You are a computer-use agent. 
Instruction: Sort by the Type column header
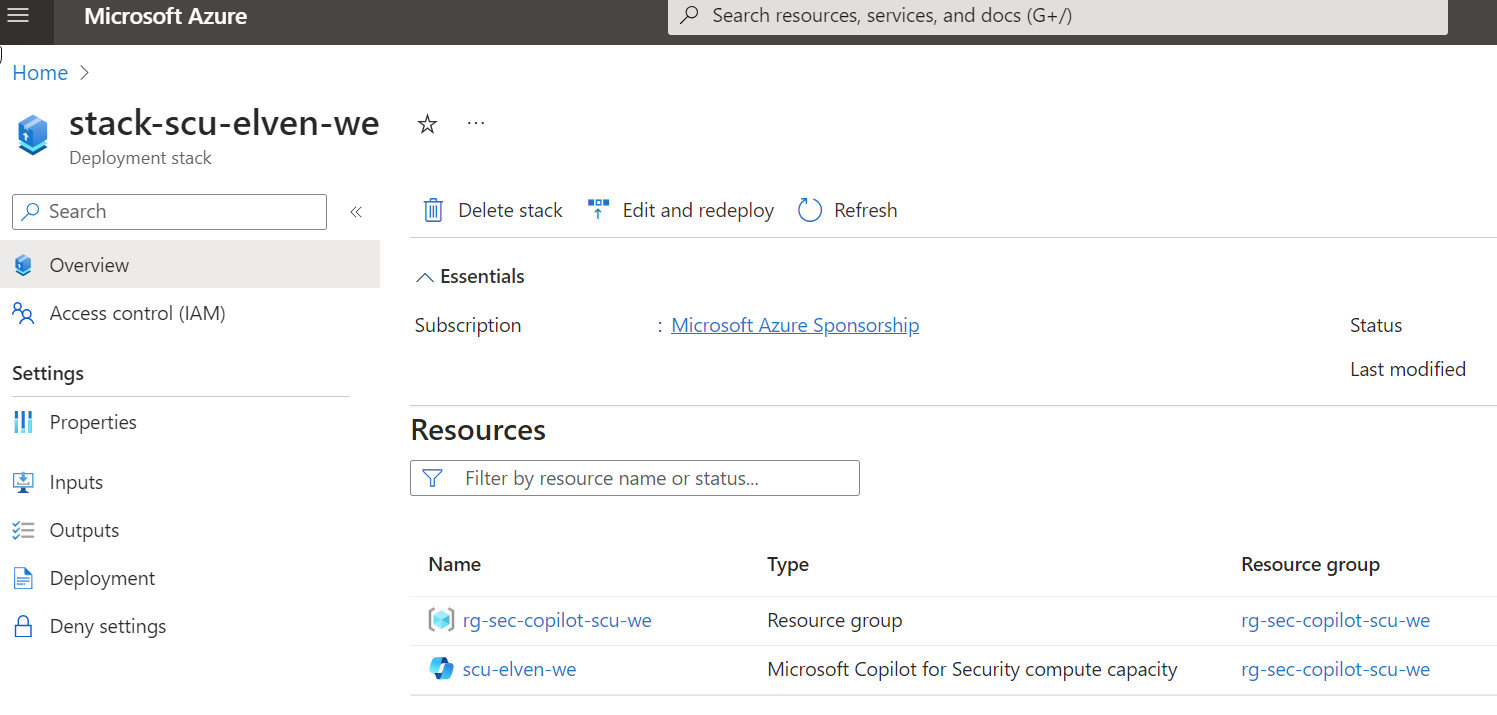[x=788, y=564]
